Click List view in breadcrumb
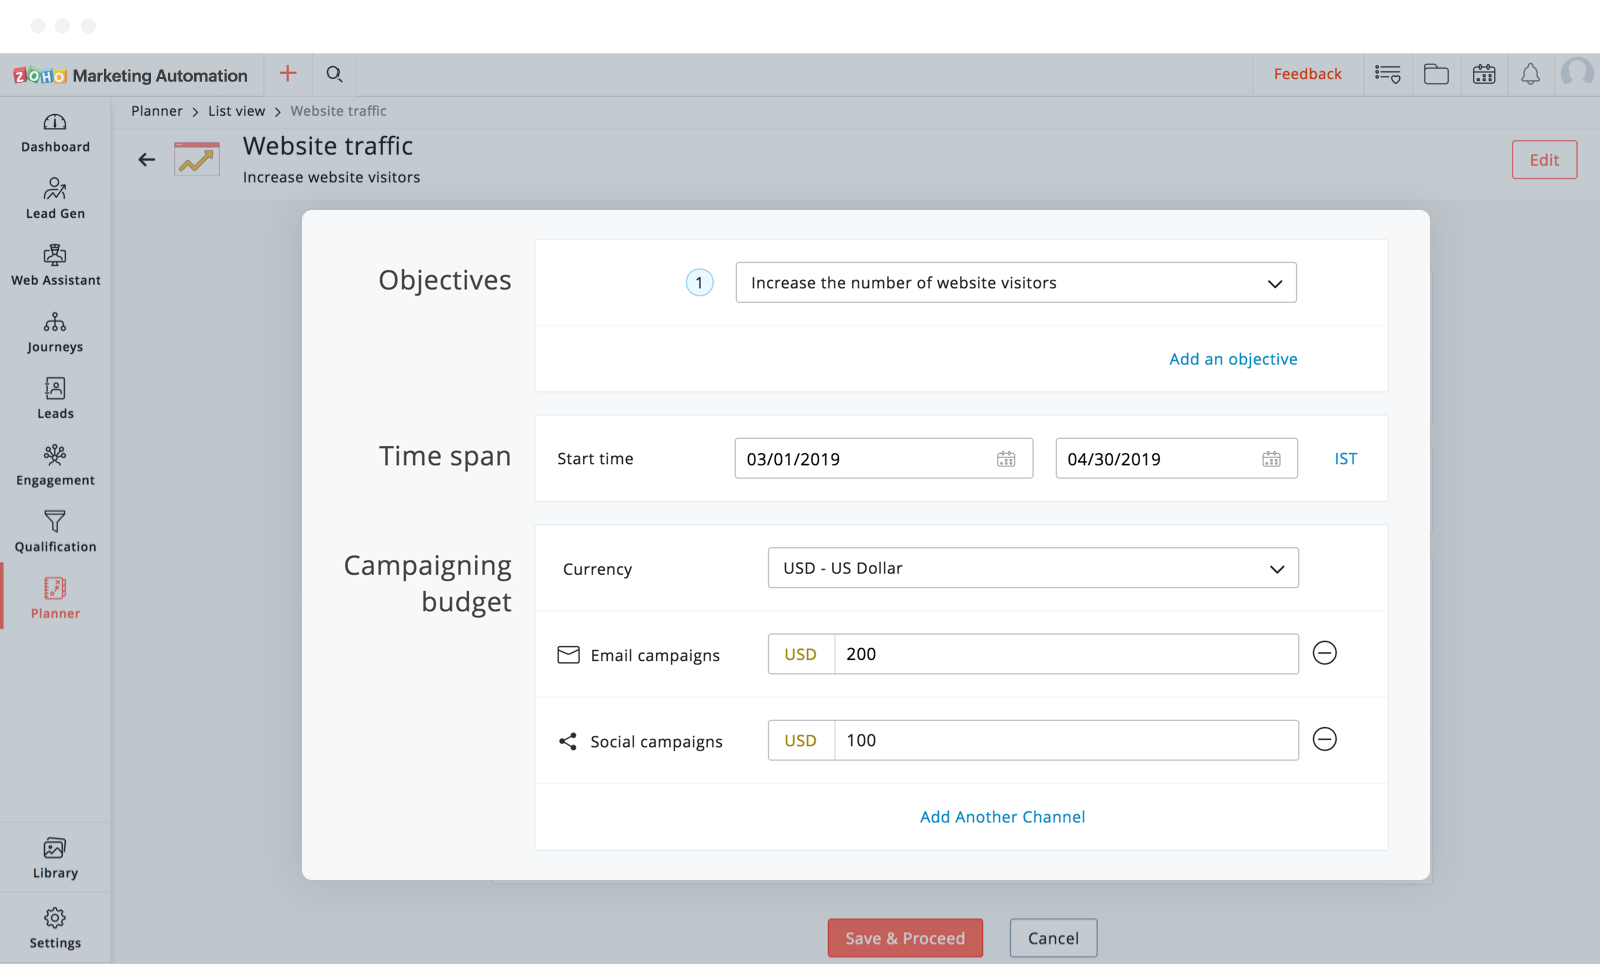 point(236,111)
